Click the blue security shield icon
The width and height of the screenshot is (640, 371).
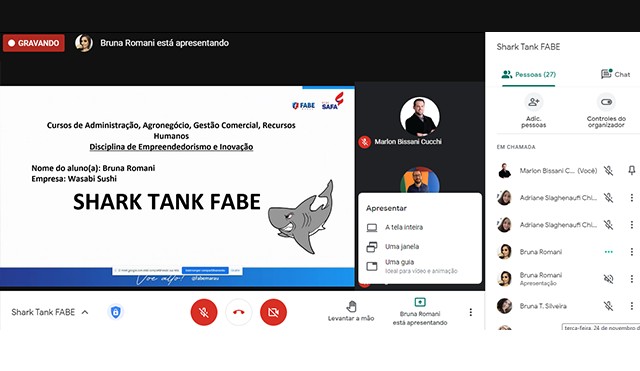pyautogui.click(x=116, y=312)
